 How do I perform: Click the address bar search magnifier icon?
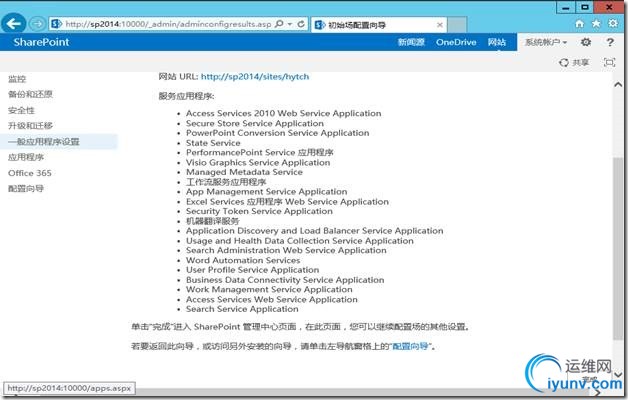(280, 24)
